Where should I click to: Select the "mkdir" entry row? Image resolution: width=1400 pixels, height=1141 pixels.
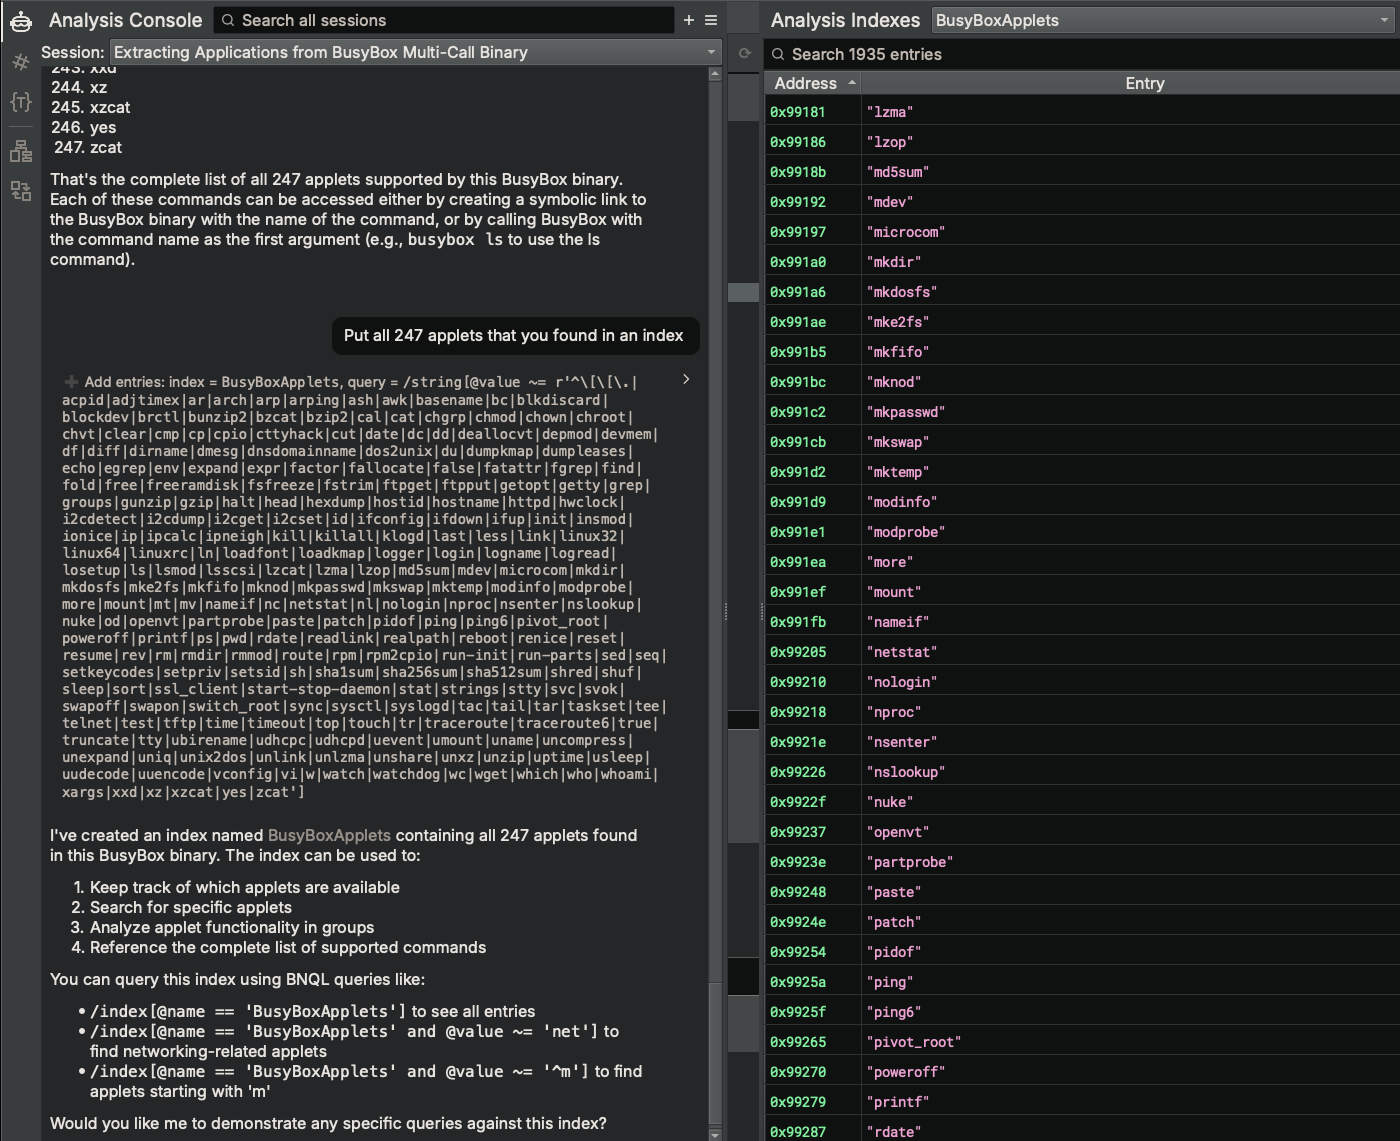tap(1082, 262)
